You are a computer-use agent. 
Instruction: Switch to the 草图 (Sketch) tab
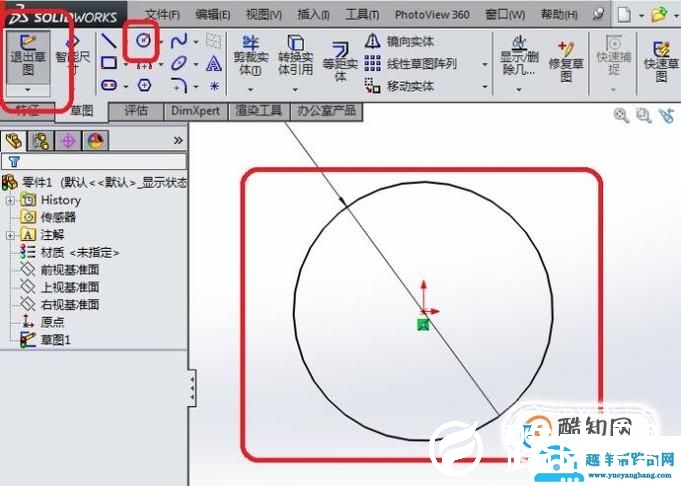[x=82, y=111]
